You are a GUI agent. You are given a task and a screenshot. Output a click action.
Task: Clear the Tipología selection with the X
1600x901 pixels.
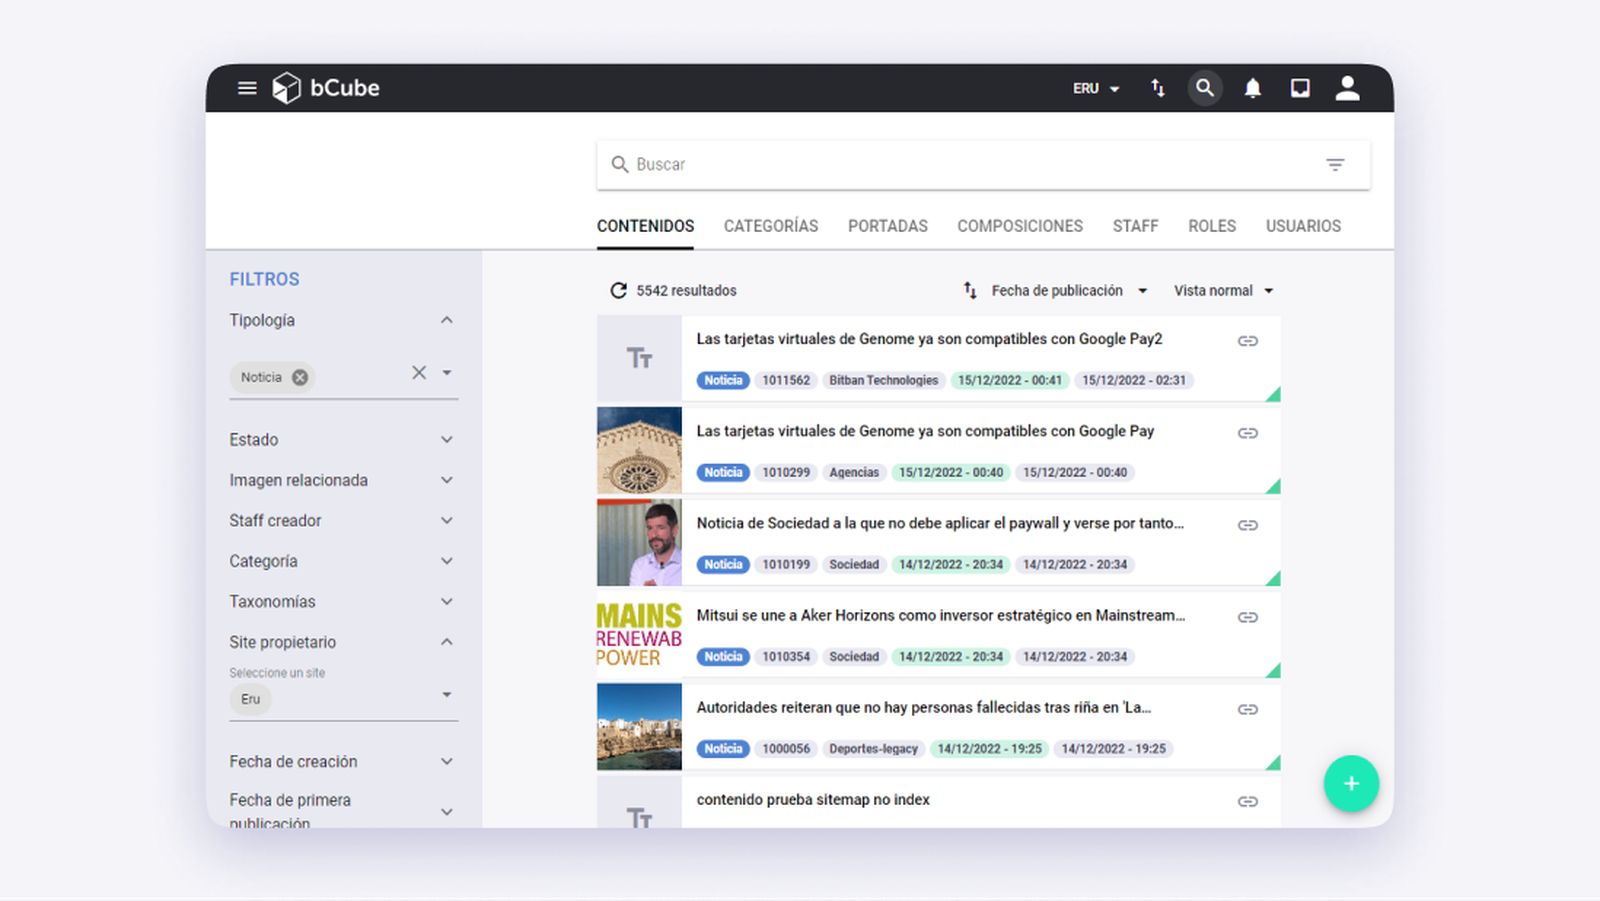click(419, 372)
